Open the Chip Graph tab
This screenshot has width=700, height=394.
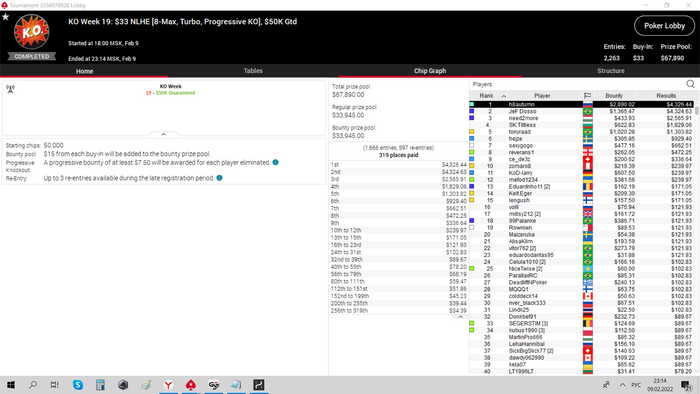[x=430, y=71]
